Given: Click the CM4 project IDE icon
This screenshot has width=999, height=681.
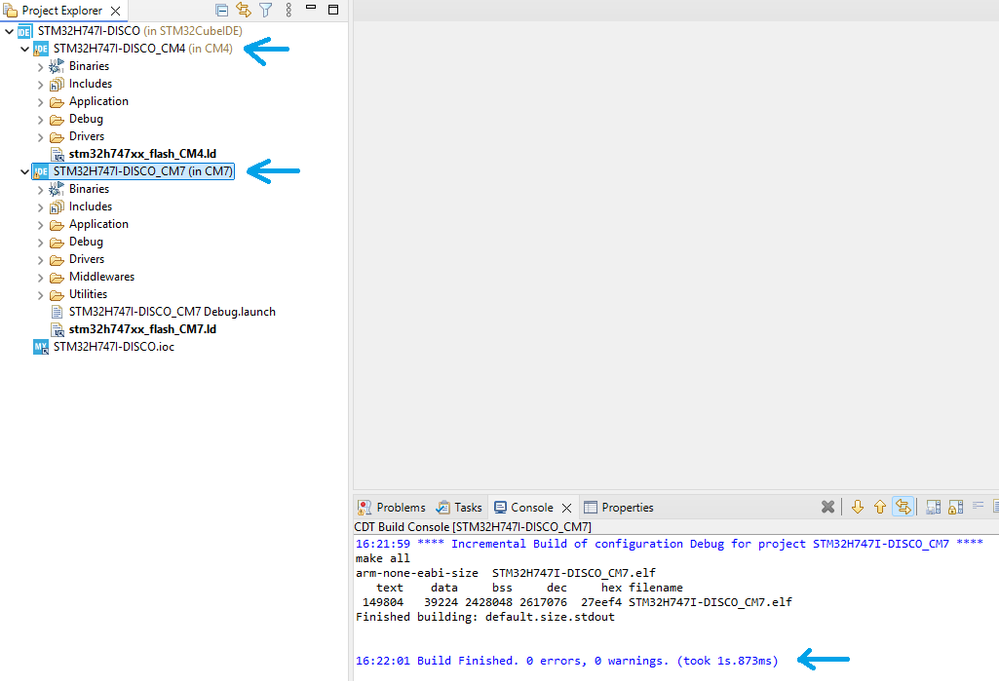Looking at the screenshot, I should coord(41,48).
